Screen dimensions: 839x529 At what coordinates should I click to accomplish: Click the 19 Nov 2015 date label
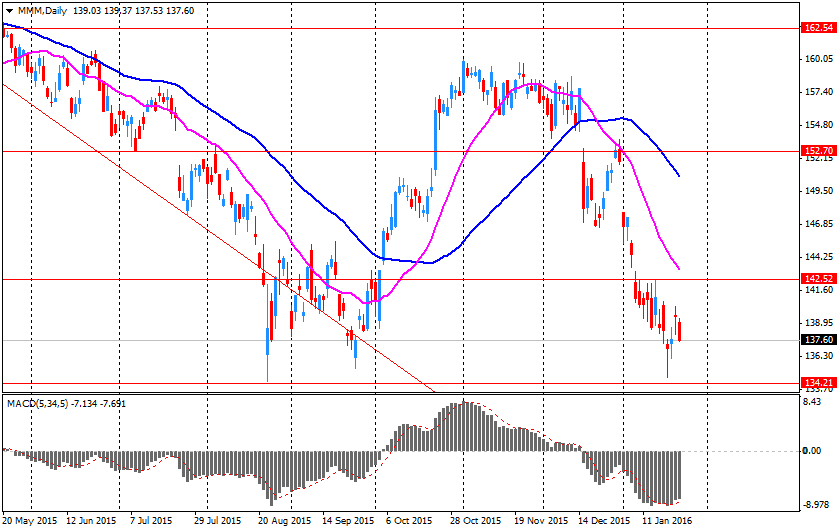click(x=541, y=520)
